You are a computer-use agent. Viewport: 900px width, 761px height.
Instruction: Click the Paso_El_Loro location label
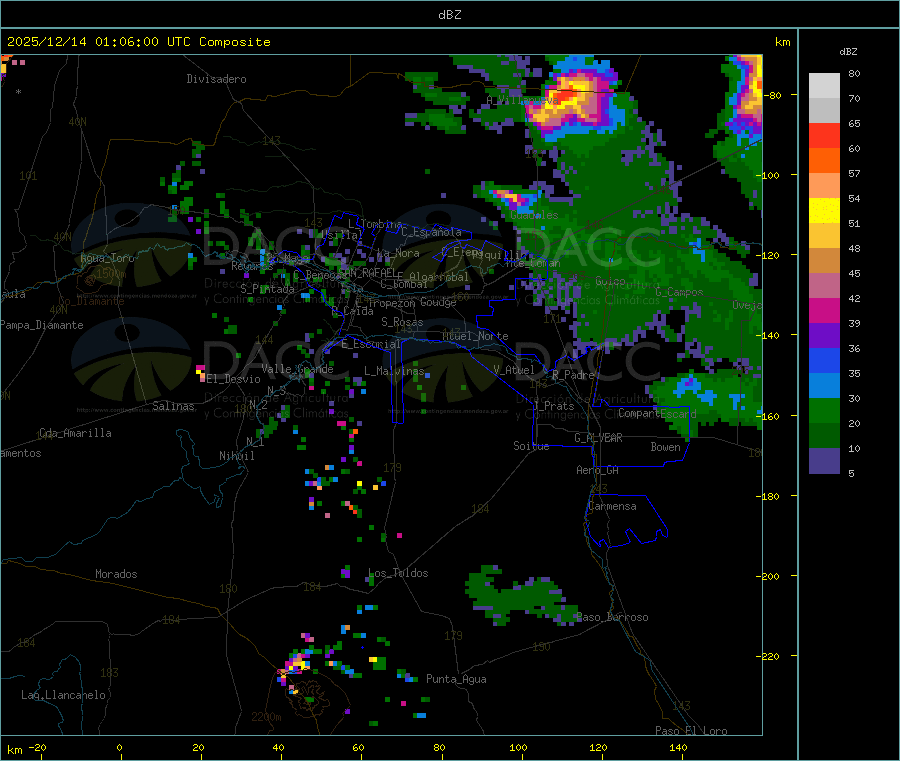coord(691,731)
